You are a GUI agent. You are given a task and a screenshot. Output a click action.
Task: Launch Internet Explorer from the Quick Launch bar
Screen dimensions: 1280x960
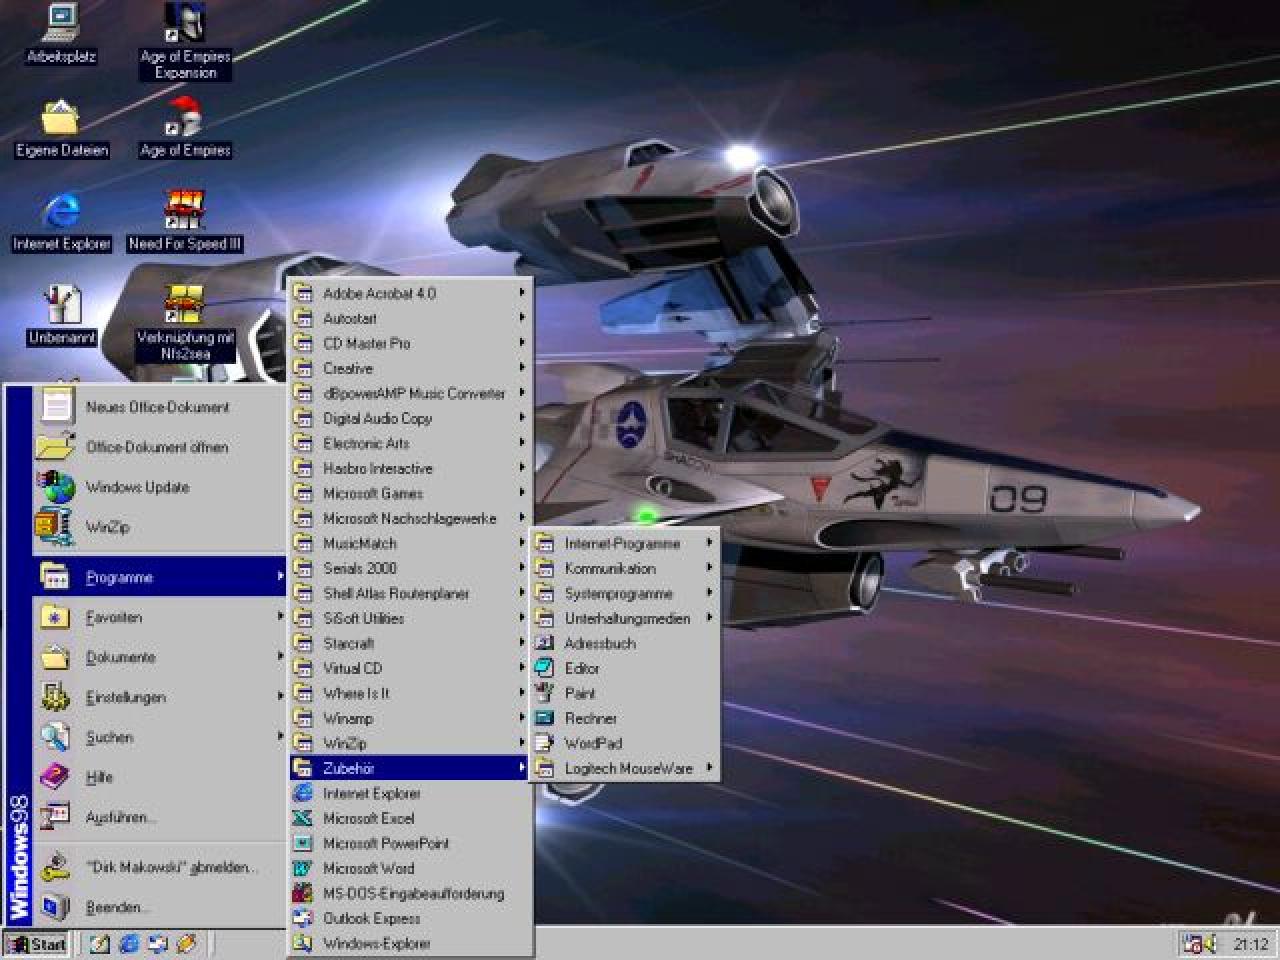click(129, 943)
